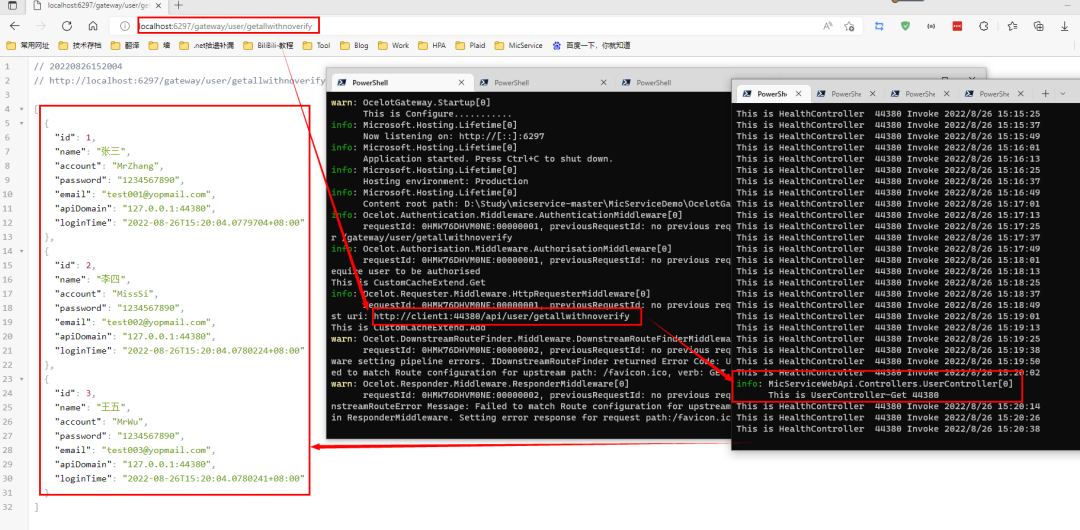This screenshot has width=1080, height=530.
Task: Click the blue extension icon after favorites star
Action: [880, 26]
